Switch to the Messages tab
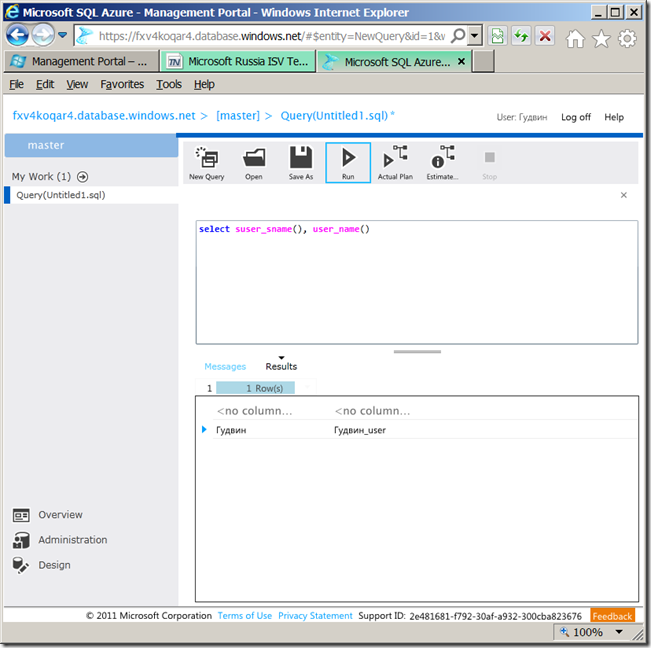The height and width of the screenshot is (648, 651). tap(225, 367)
